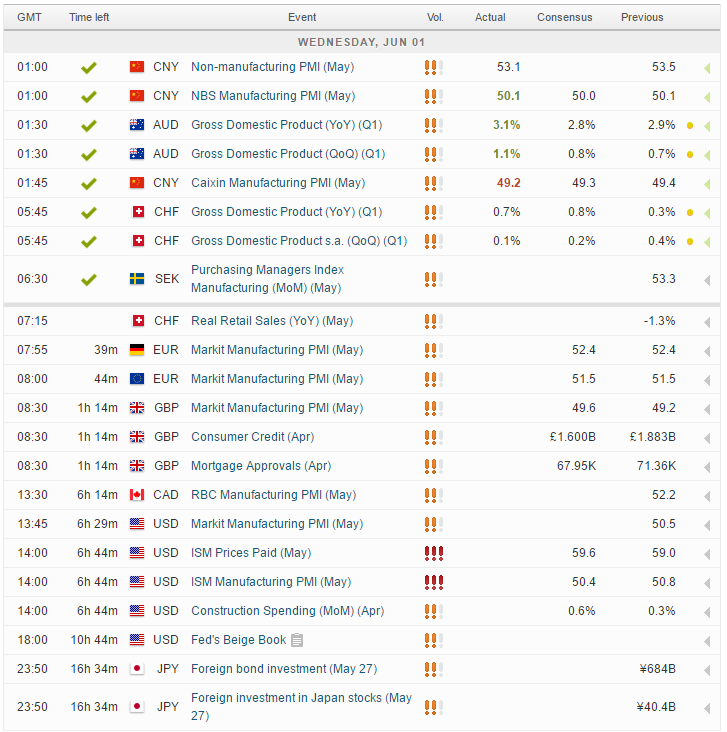Viewport: 727px width, 732px height.
Task: Click yellow revision dot on CHF GDP (YoY) row
Action: click(x=690, y=212)
